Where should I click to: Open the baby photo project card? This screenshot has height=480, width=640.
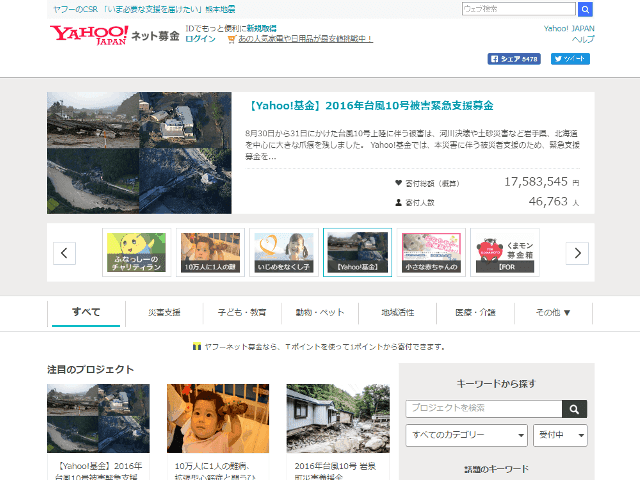coord(218,418)
